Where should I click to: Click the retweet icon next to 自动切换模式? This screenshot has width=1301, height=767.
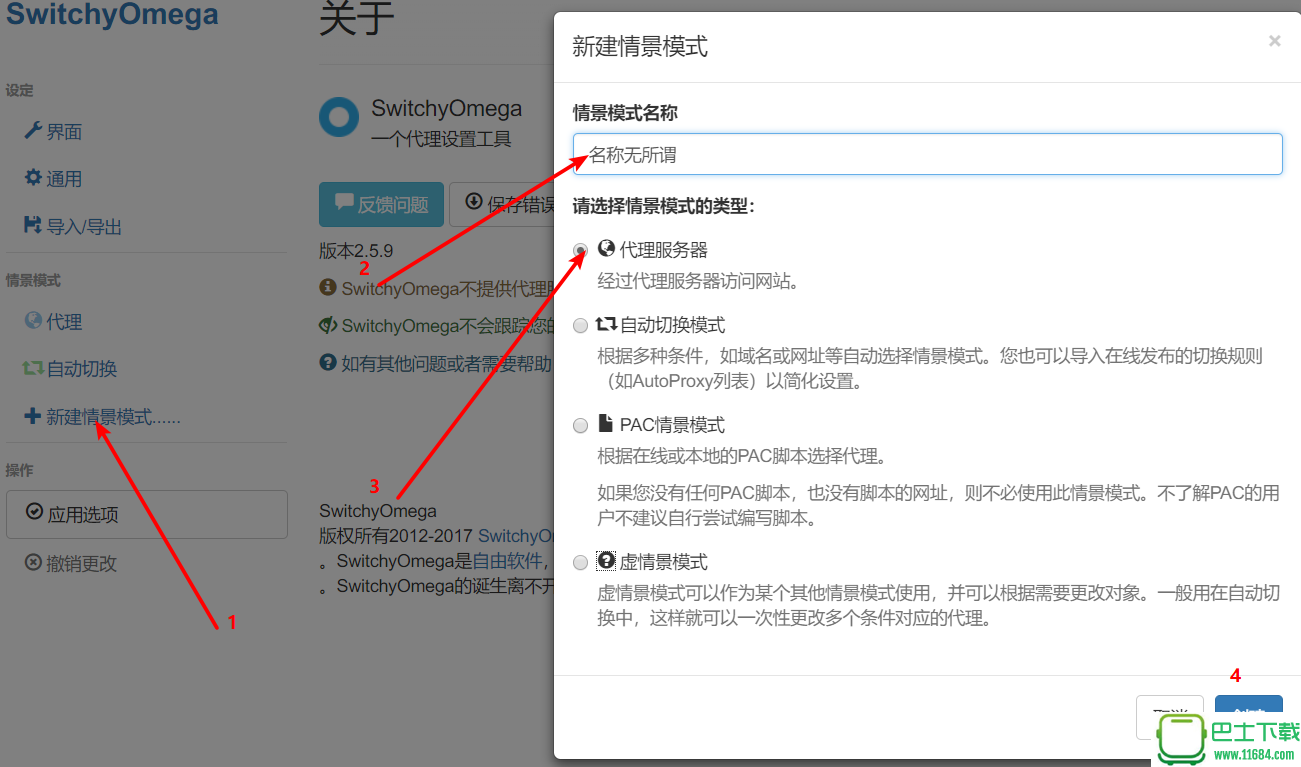(606, 324)
